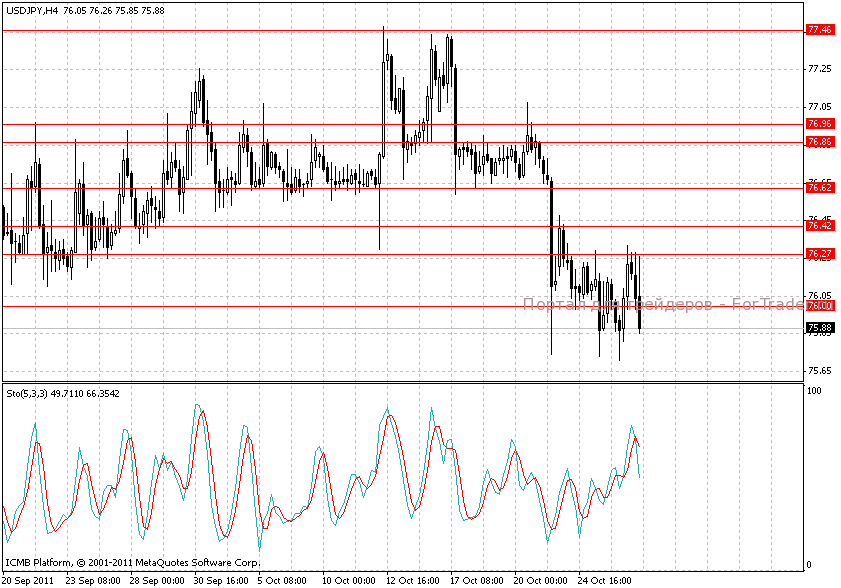Click the 77.05 price axis value
Viewport: 841px width, 588px height.
coord(820,107)
